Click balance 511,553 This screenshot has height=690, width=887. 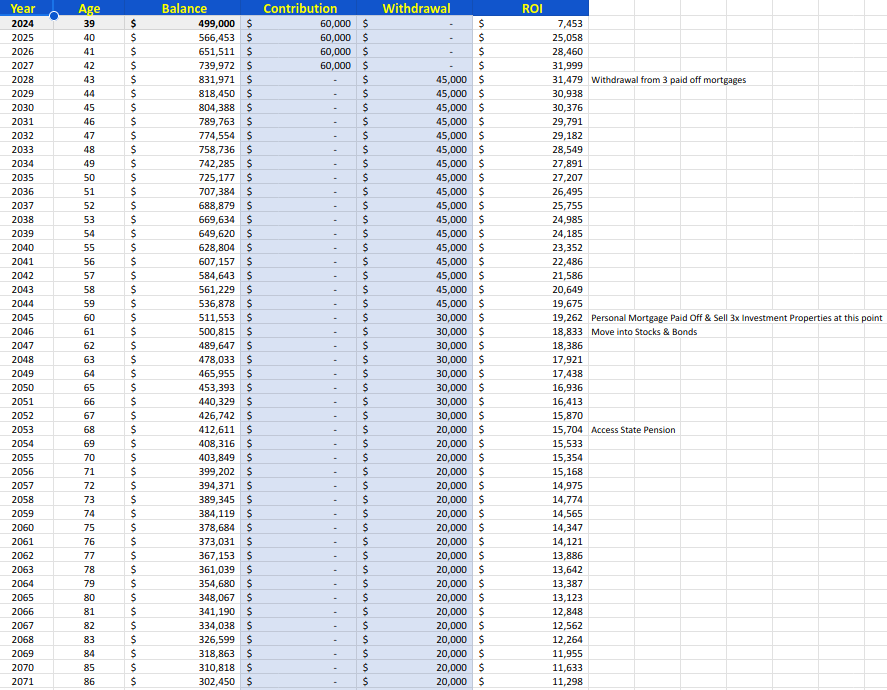[x=182, y=317]
